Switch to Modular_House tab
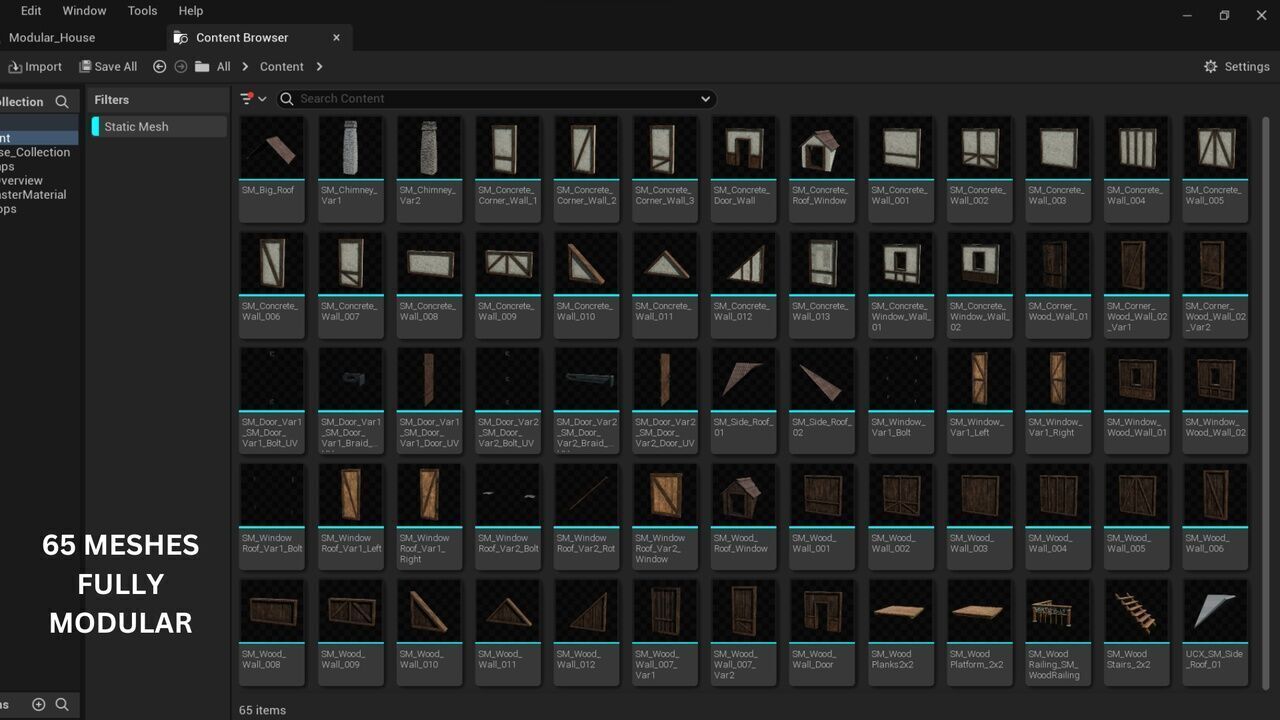Image resolution: width=1280 pixels, height=720 pixels. coord(52,38)
